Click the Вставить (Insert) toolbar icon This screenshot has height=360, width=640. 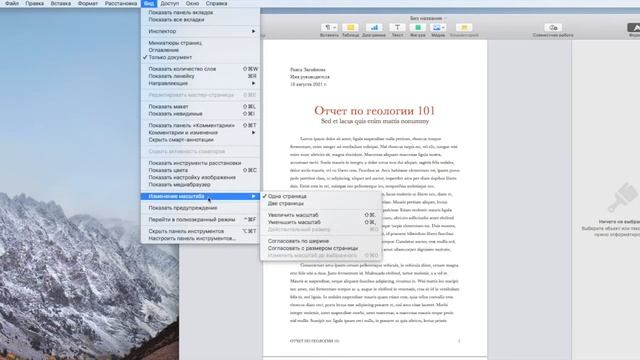329,28
